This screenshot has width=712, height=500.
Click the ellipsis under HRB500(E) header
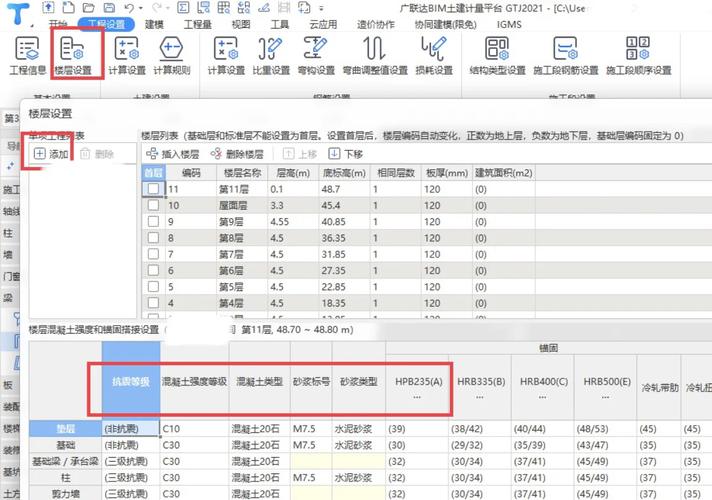tap(606, 397)
